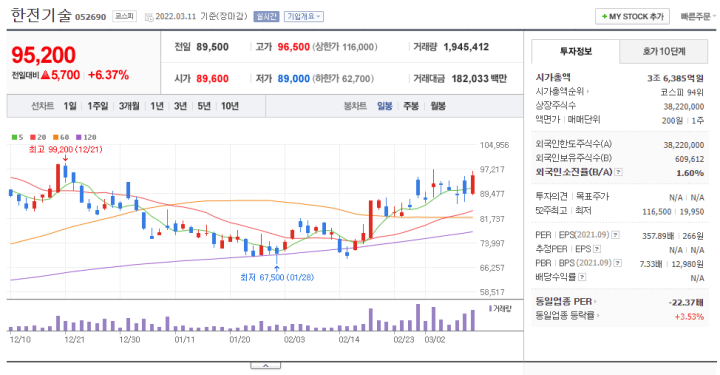Open the 시가총액순위 link

pyautogui.click(x=562, y=91)
